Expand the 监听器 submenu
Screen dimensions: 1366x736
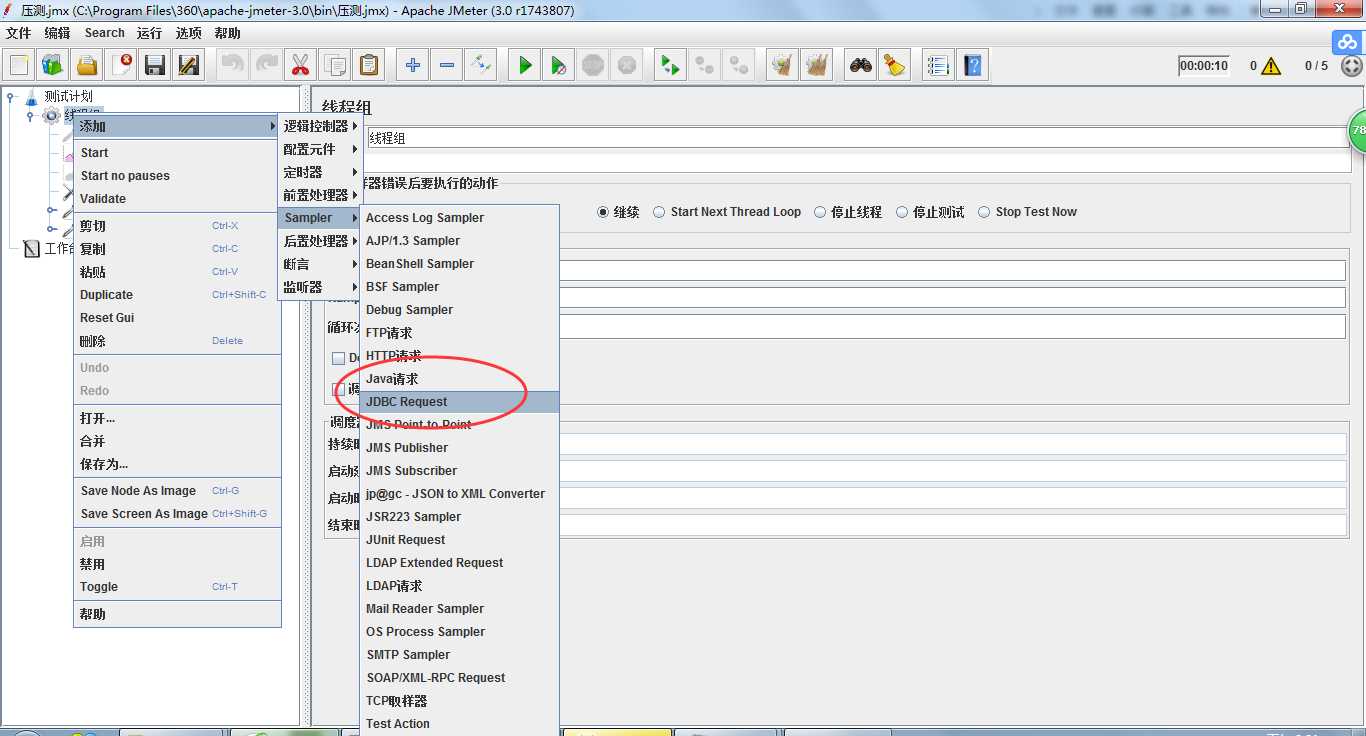click(320, 287)
